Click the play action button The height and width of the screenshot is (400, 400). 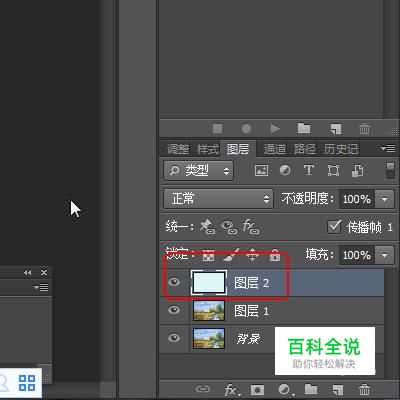click(x=275, y=129)
